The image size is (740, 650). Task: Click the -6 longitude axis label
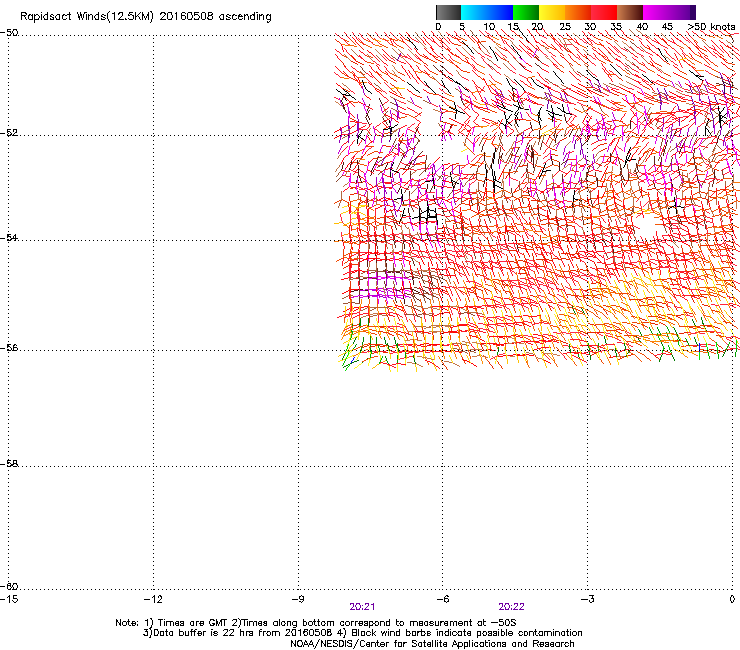[442, 599]
